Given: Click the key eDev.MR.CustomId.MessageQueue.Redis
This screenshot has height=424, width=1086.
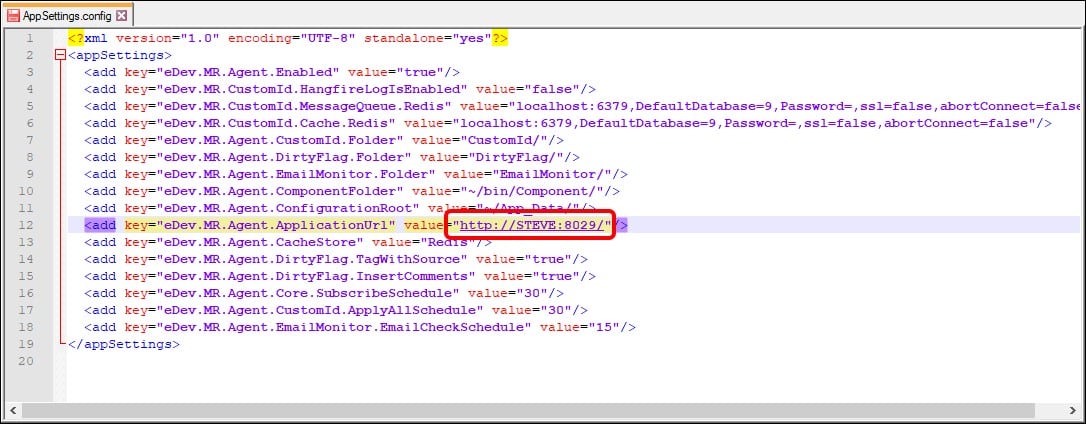Looking at the screenshot, I should [x=306, y=106].
